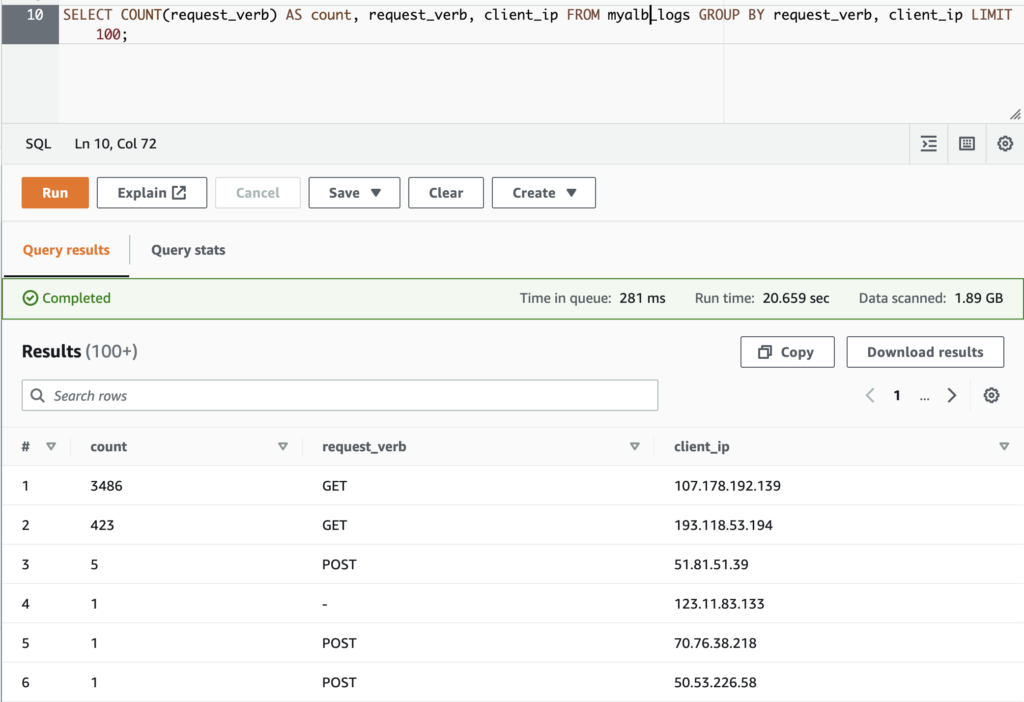Go to next results page chevron
This screenshot has width=1024, height=702.
pos(952,395)
